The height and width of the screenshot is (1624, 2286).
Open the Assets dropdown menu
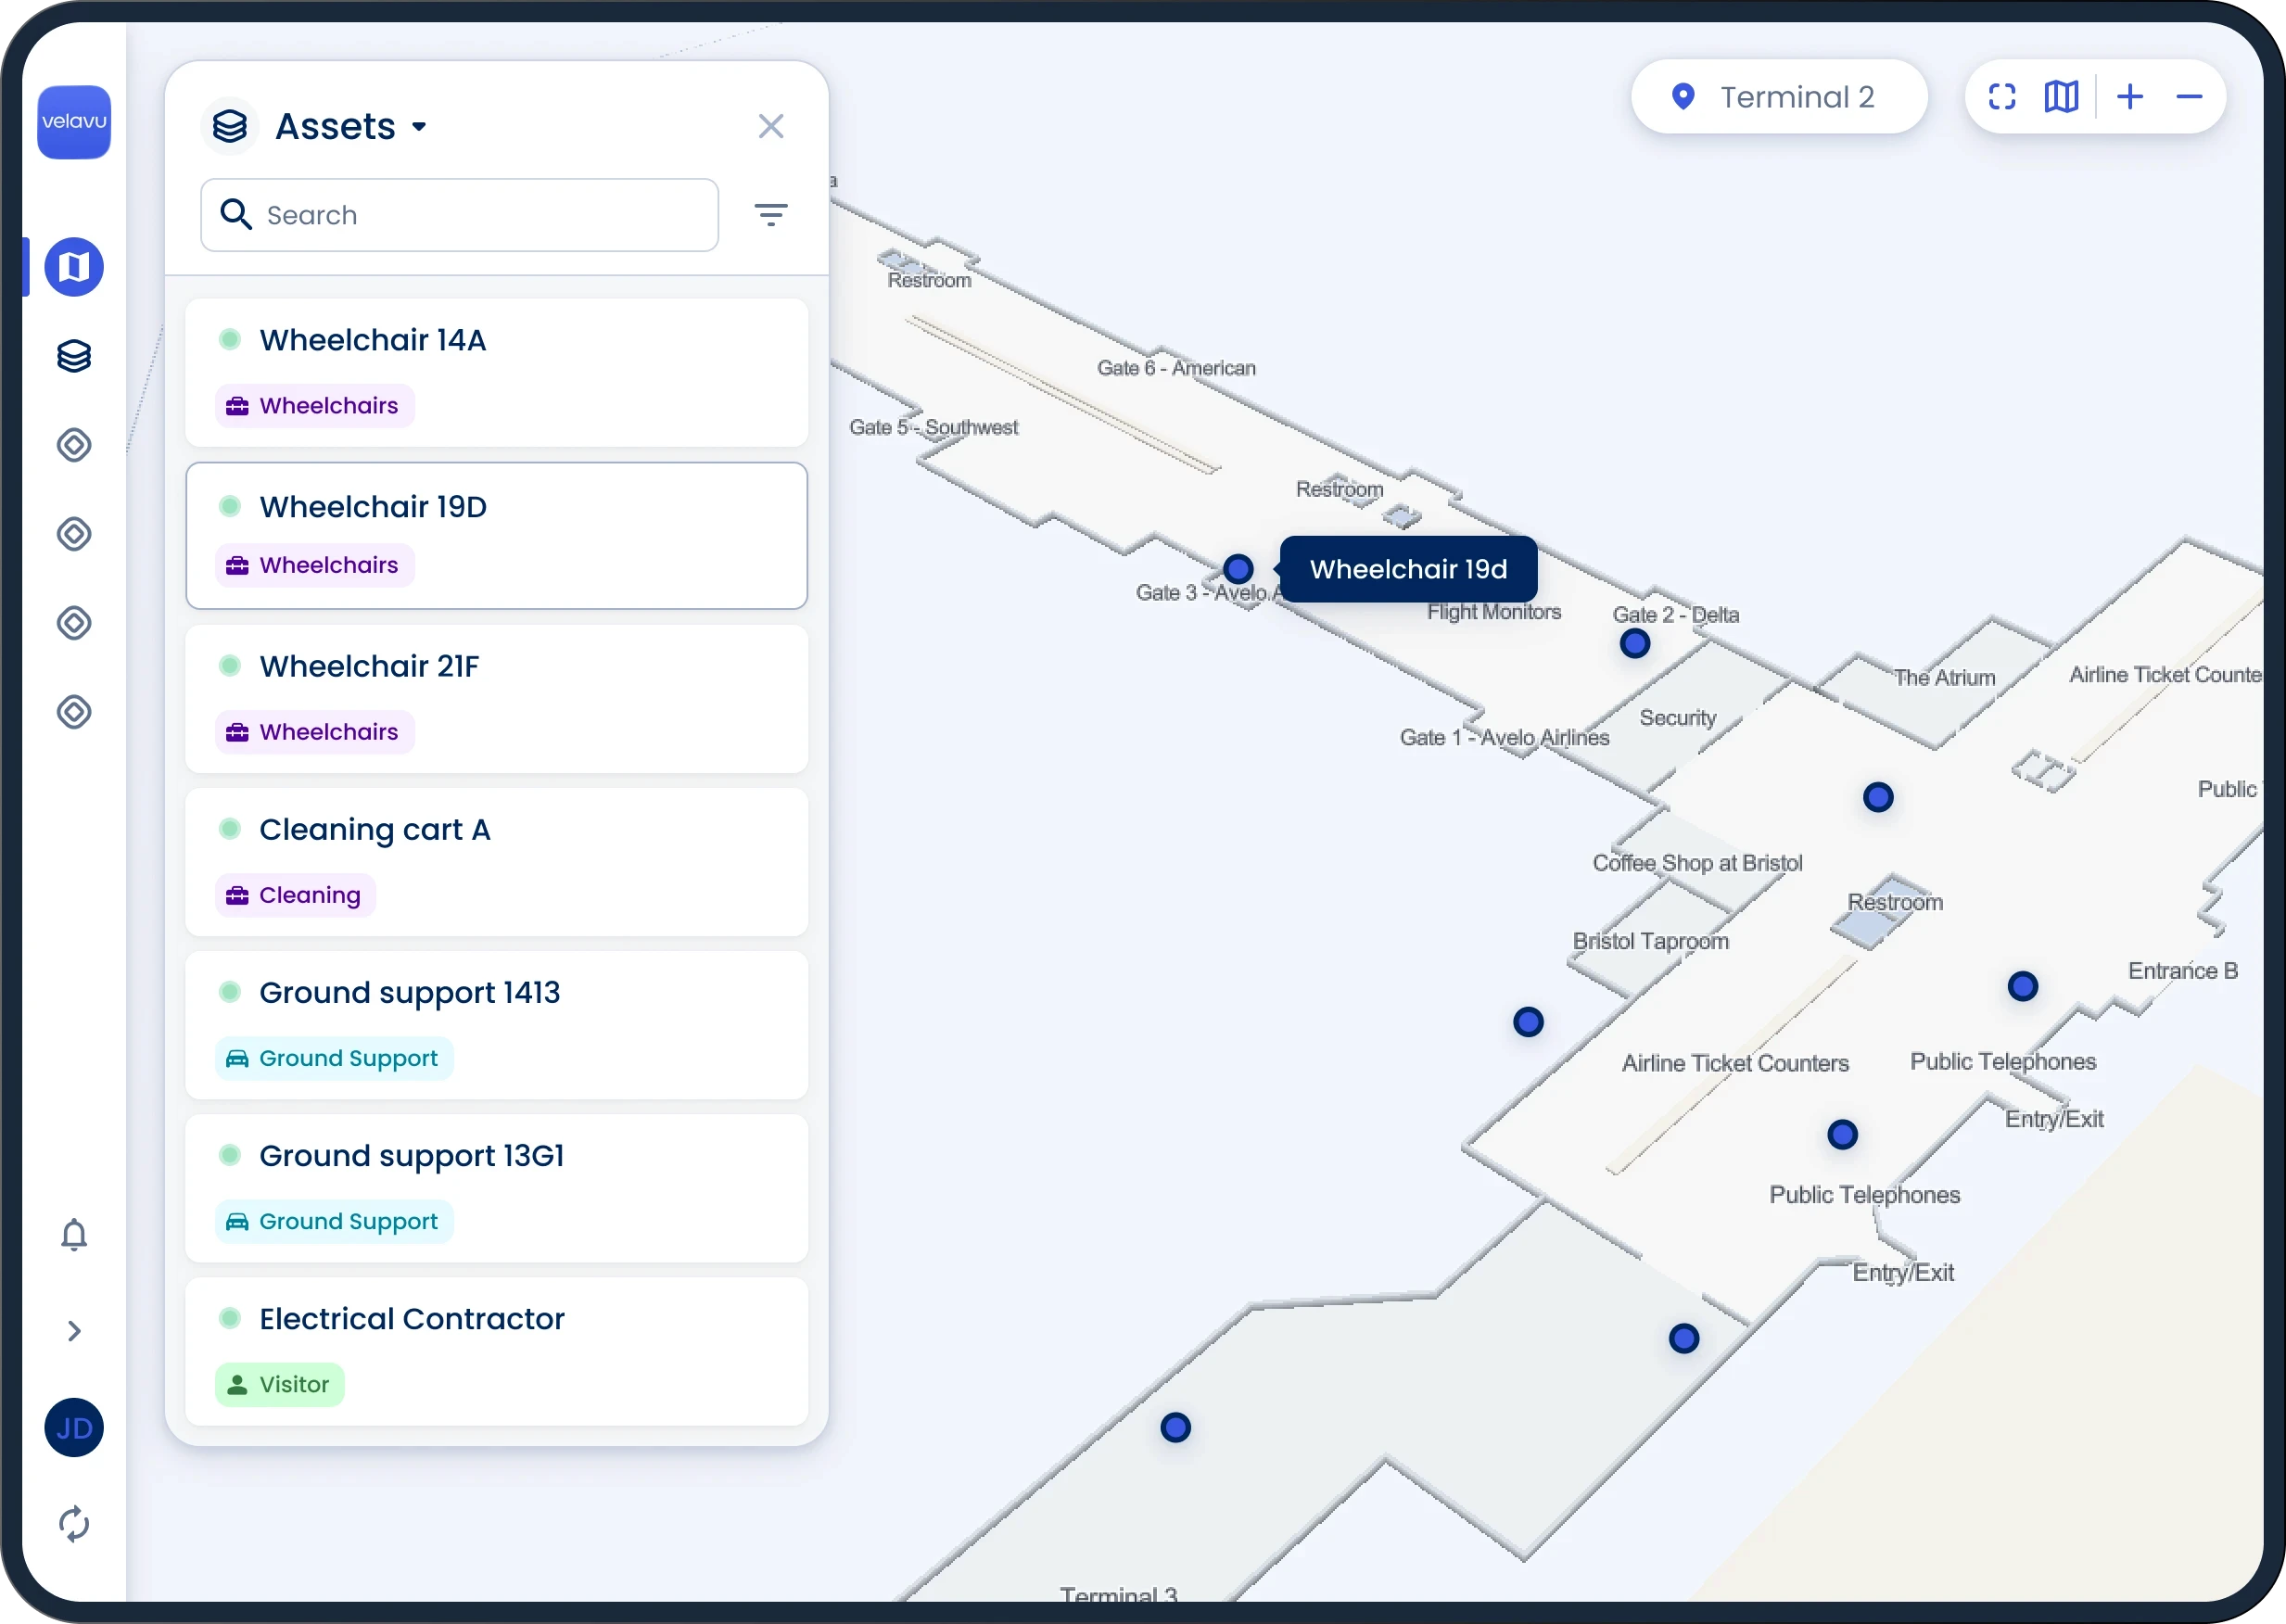point(352,127)
